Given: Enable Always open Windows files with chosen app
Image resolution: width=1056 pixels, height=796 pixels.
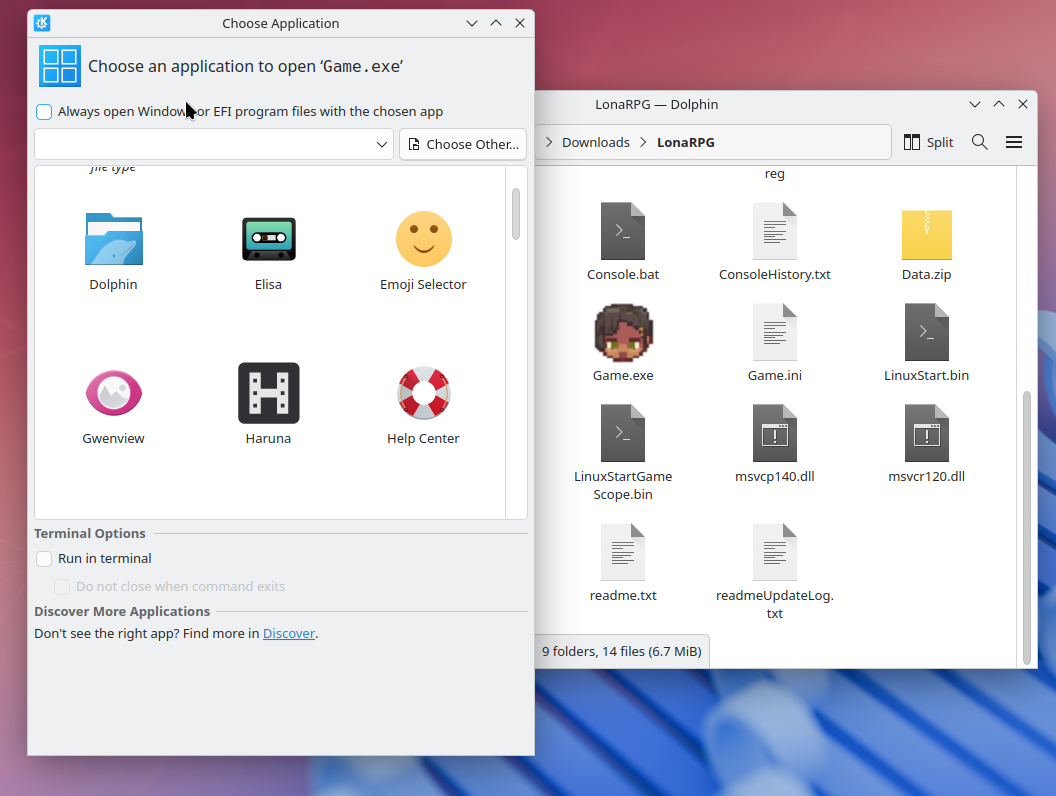Looking at the screenshot, I should coord(44,112).
